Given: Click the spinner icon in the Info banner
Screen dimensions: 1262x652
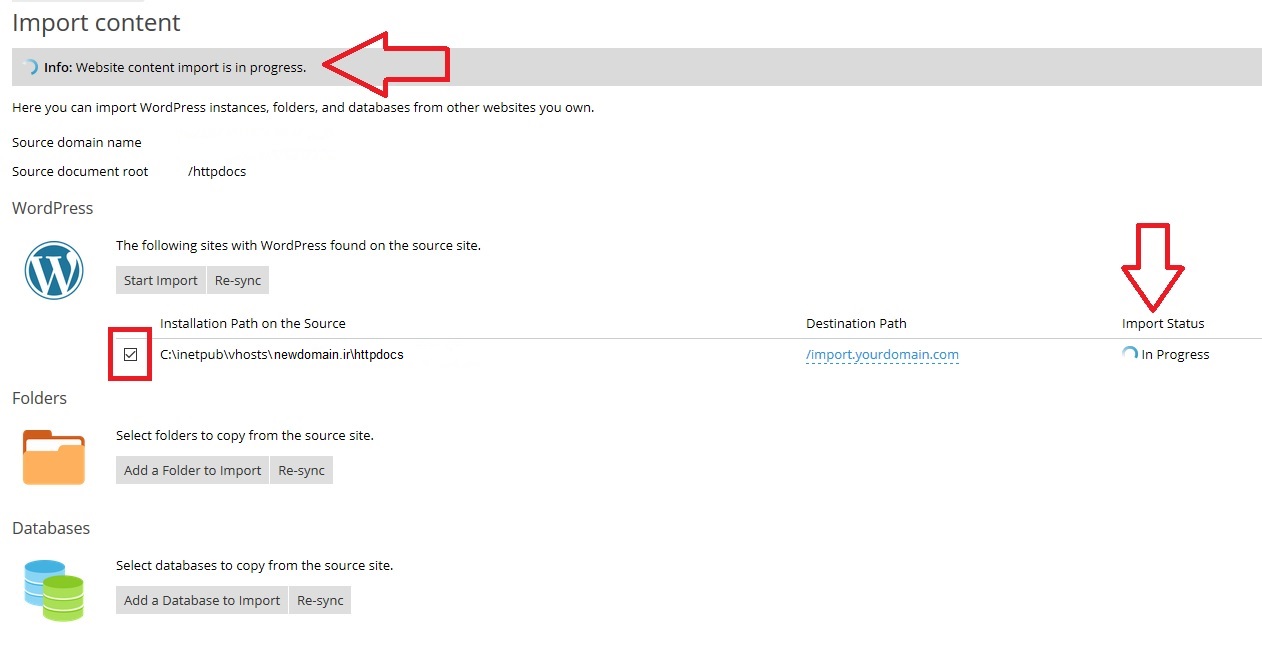Looking at the screenshot, I should point(30,67).
